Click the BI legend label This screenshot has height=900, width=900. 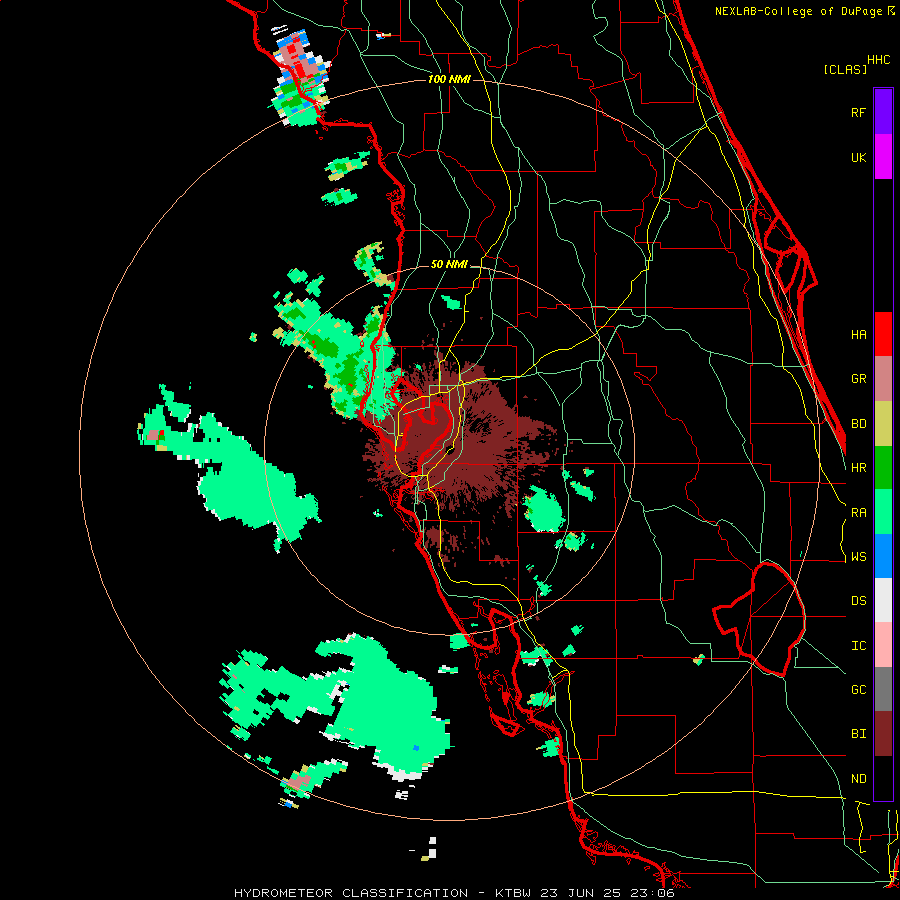858,734
